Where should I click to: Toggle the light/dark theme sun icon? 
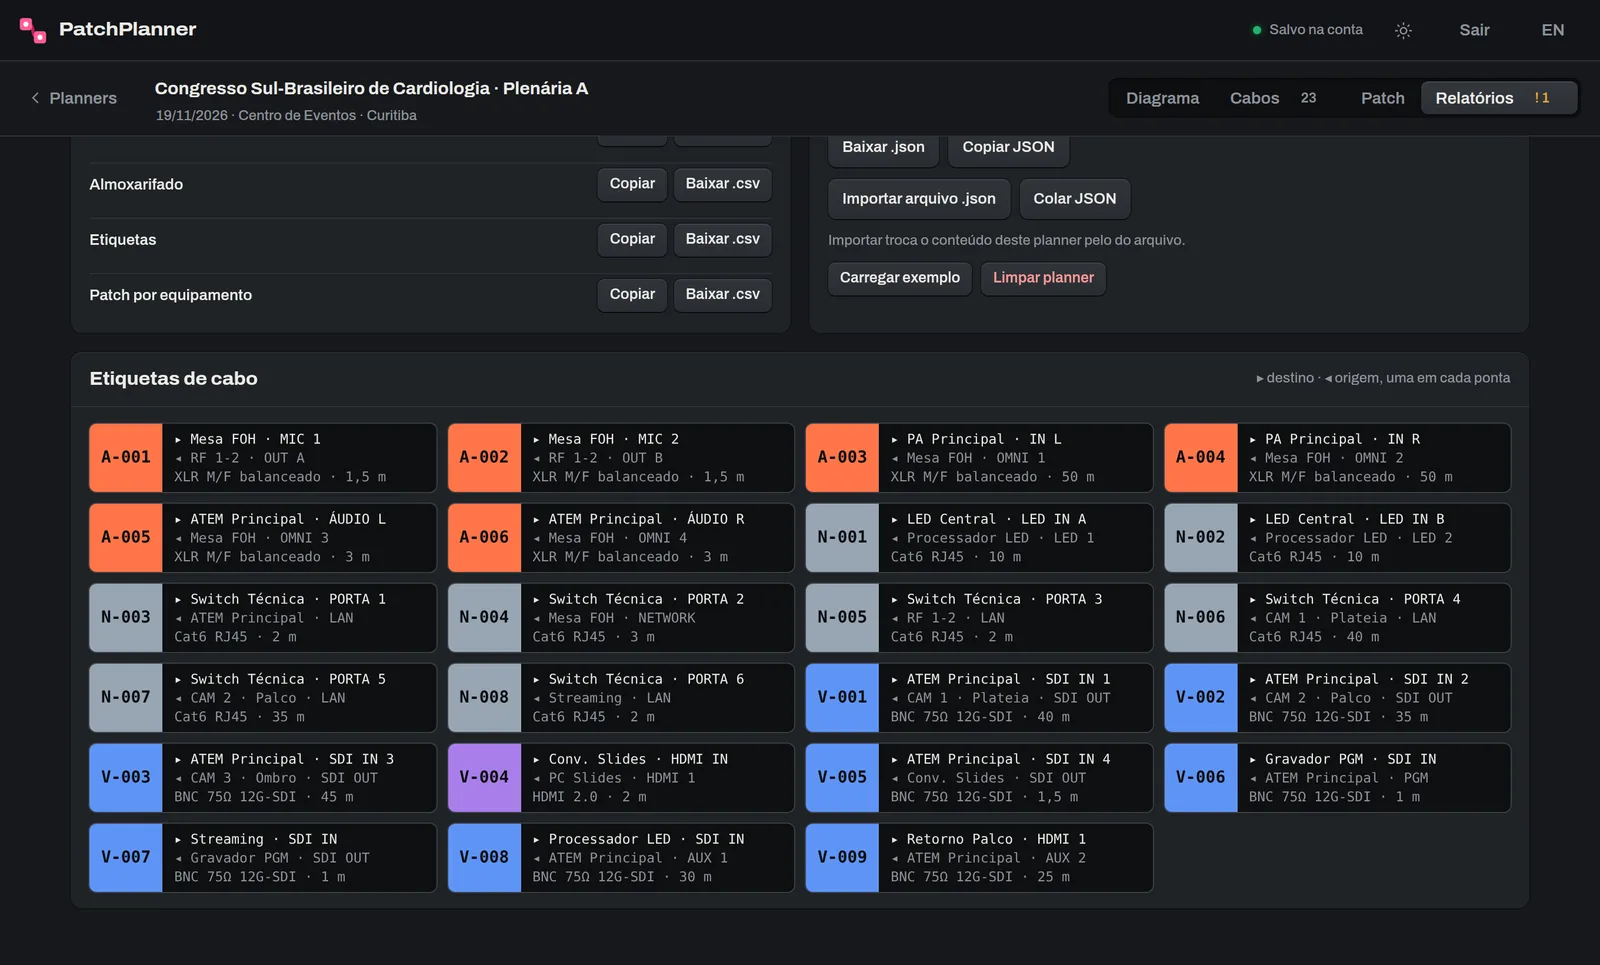click(1403, 30)
